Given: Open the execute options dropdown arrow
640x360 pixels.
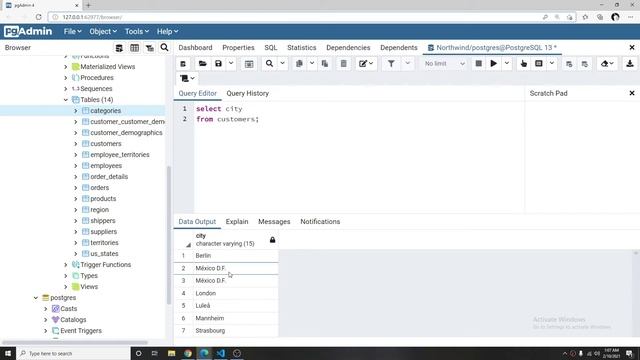Looking at the screenshot, I should coord(507,64).
